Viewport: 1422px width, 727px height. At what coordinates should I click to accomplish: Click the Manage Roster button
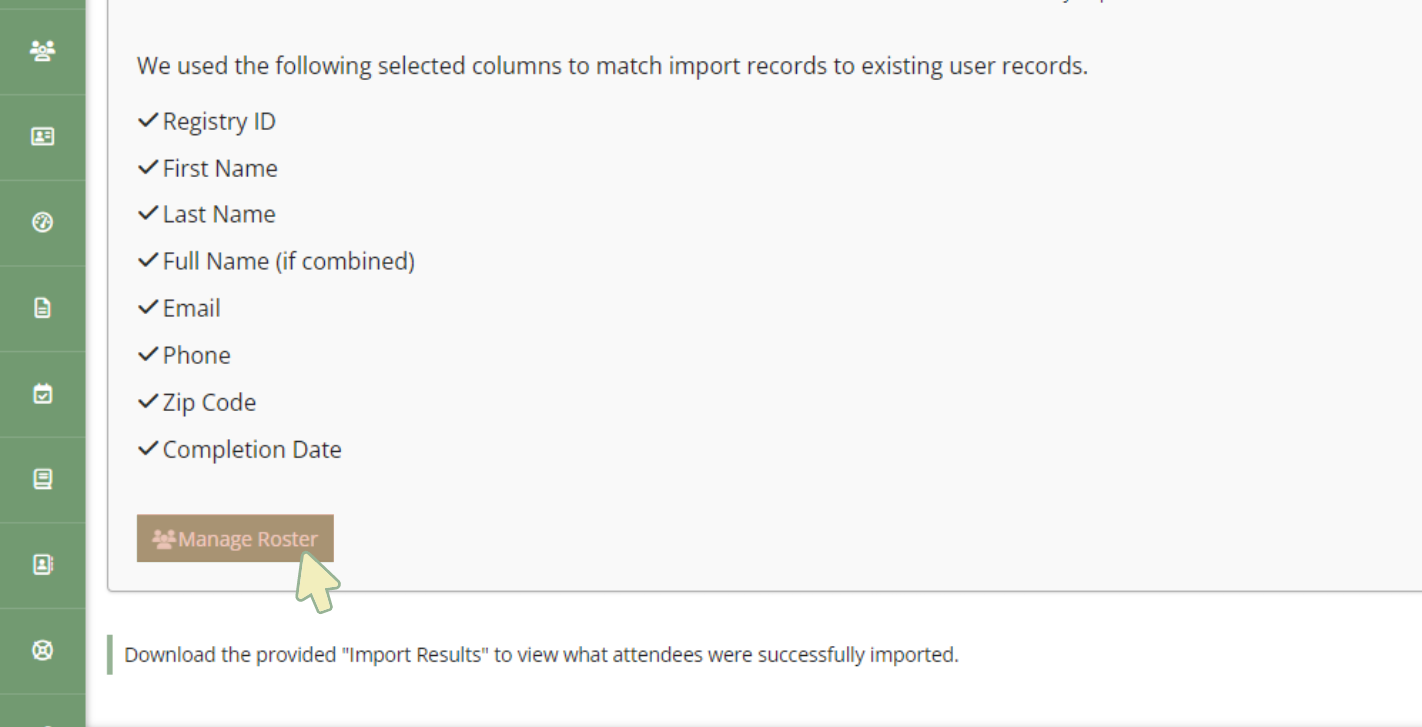pyautogui.click(x=235, y=539)
